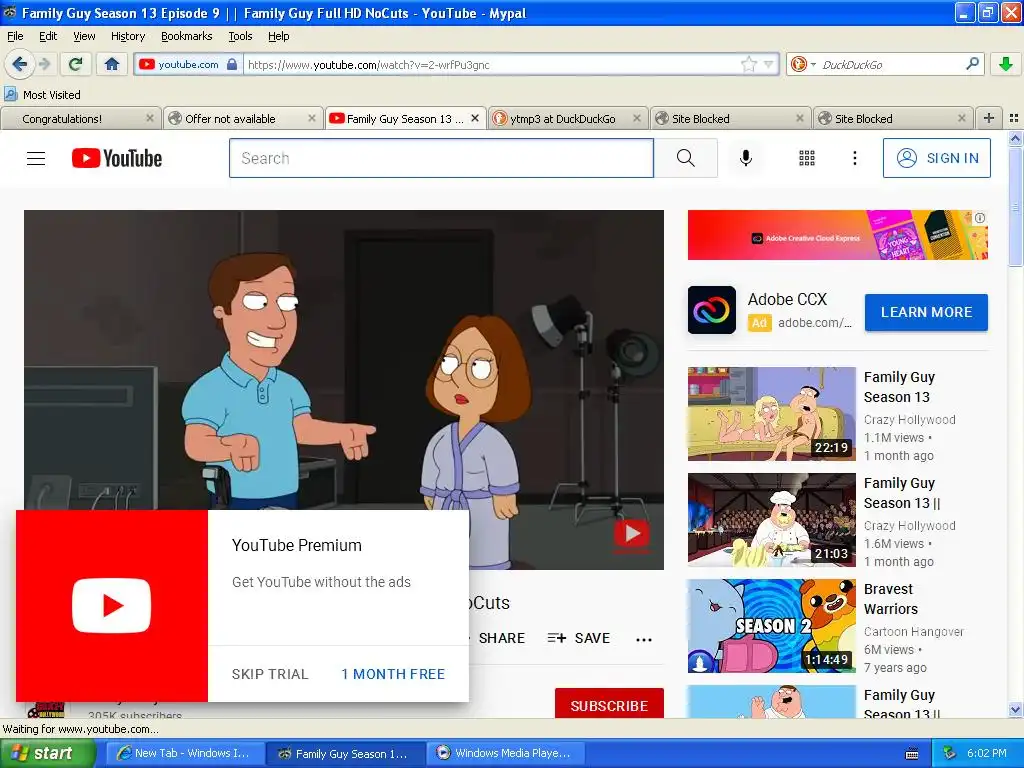Click the SHARE button below the video

click(x=501, y=638)
